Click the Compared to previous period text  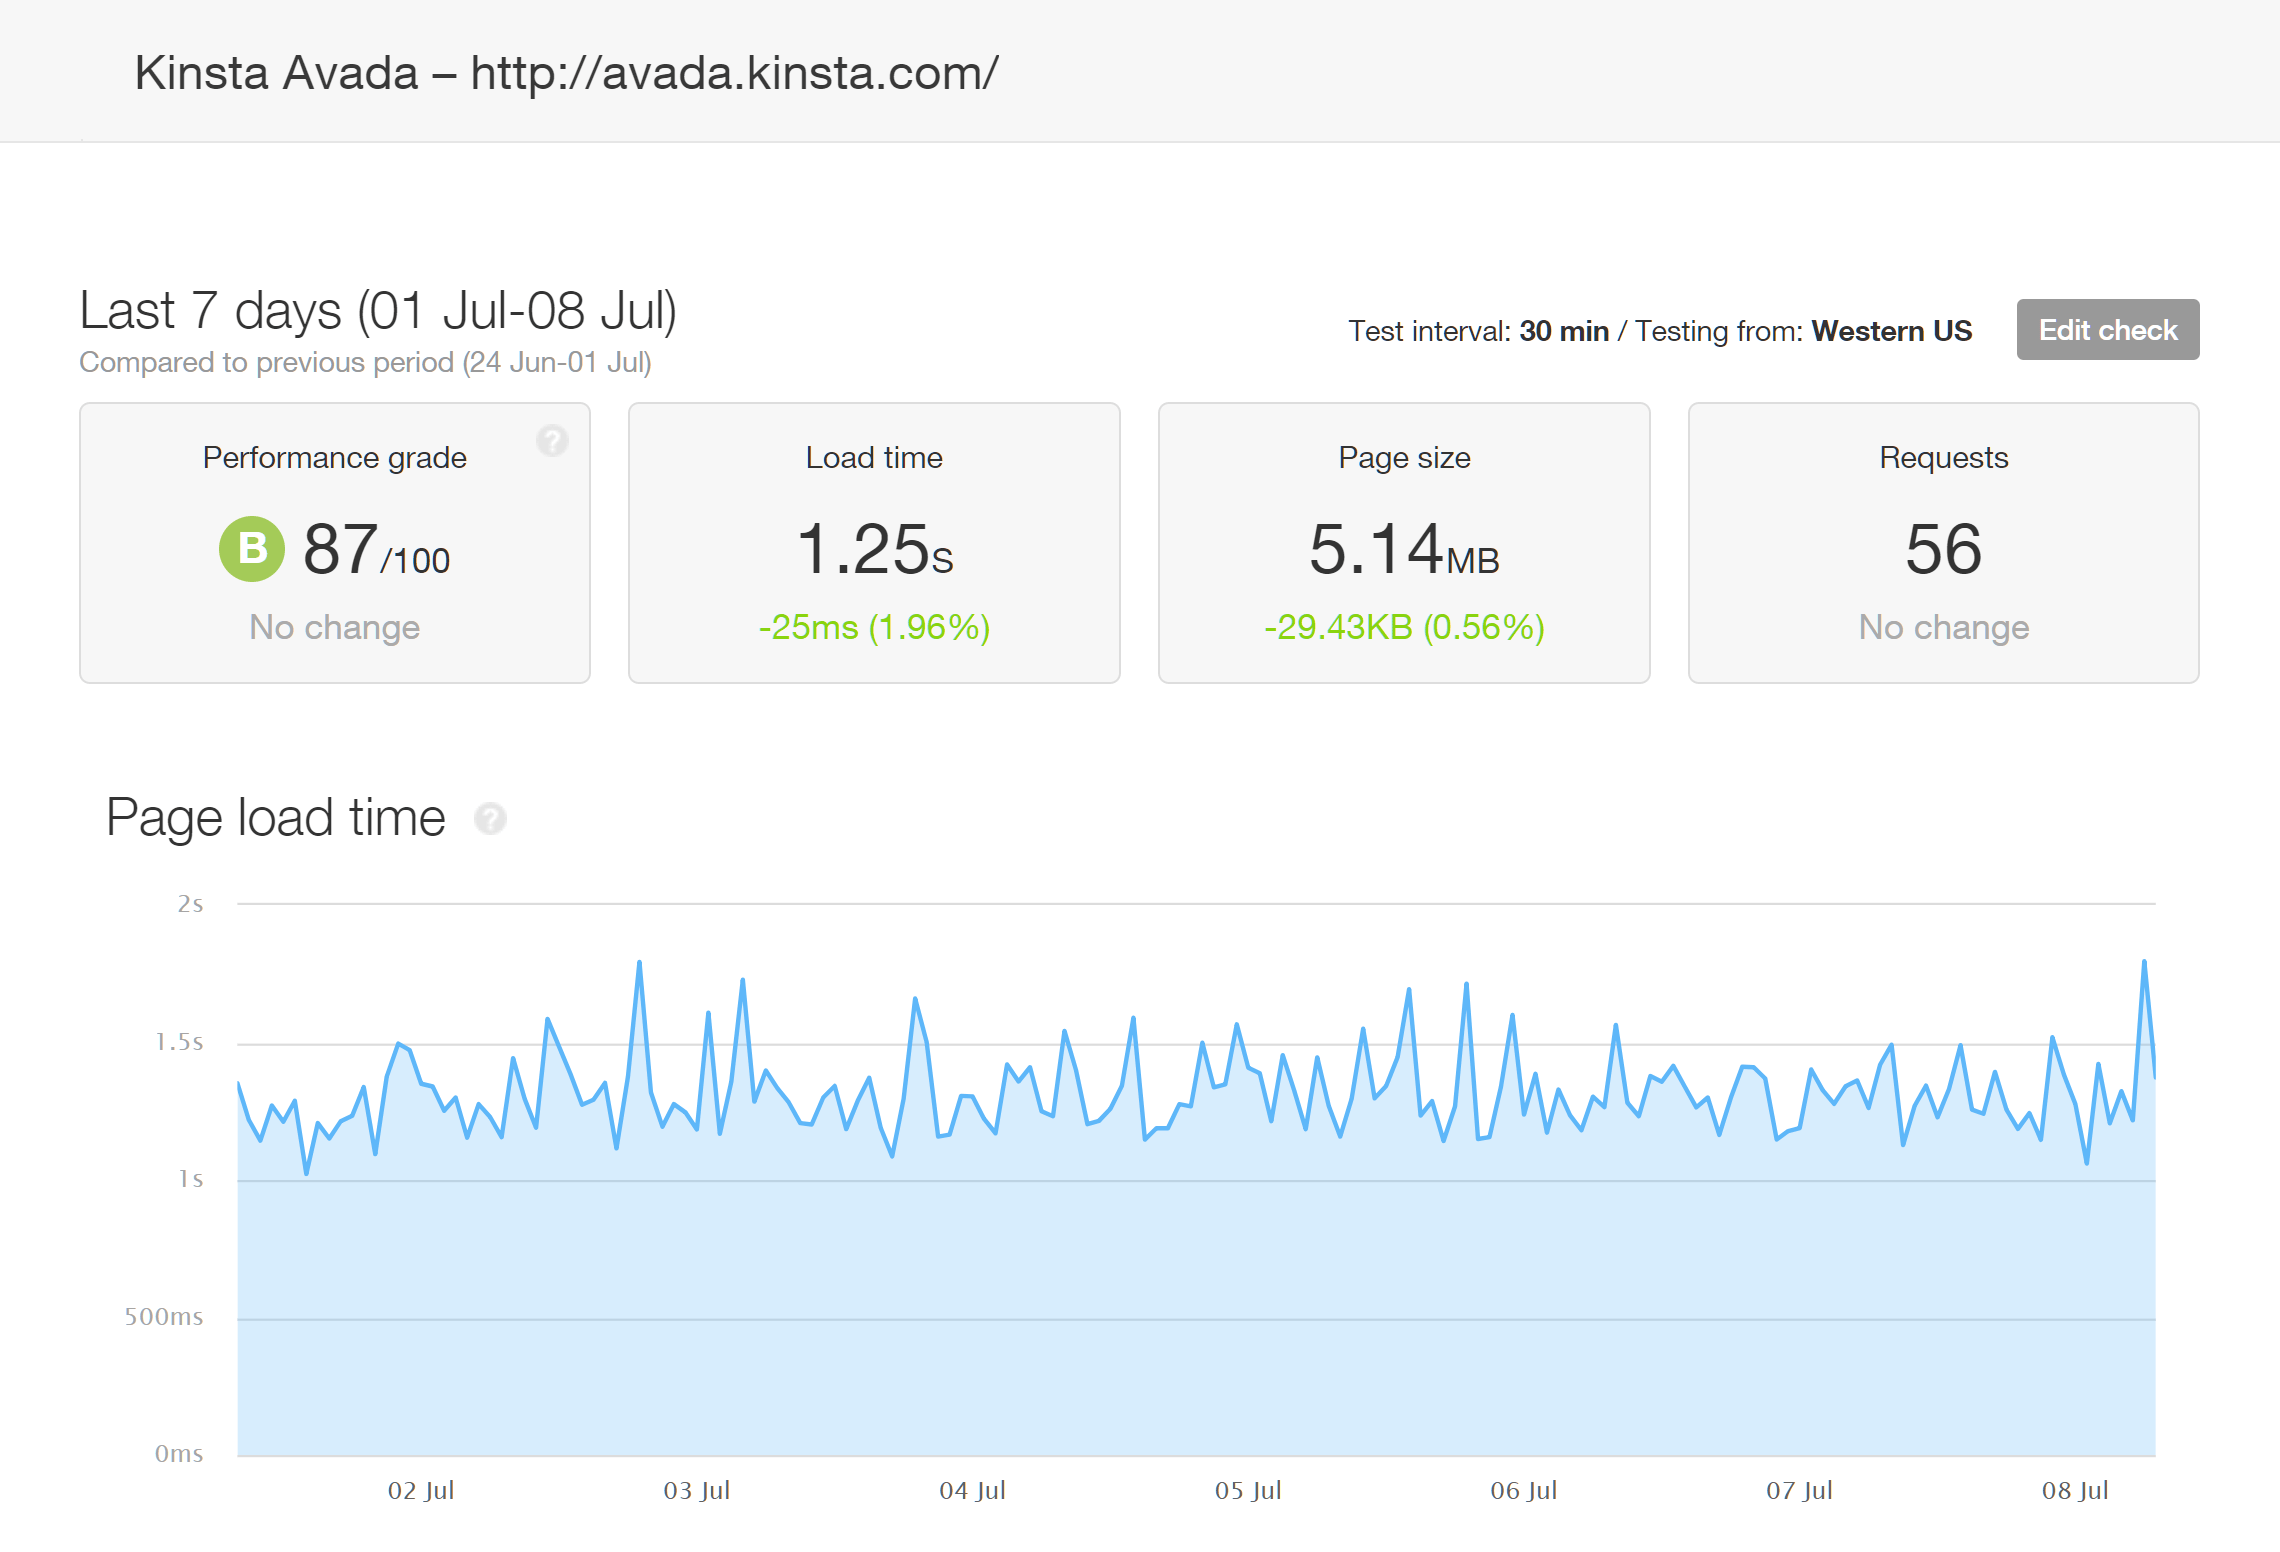pyautogui.click(x=365, y=362)
